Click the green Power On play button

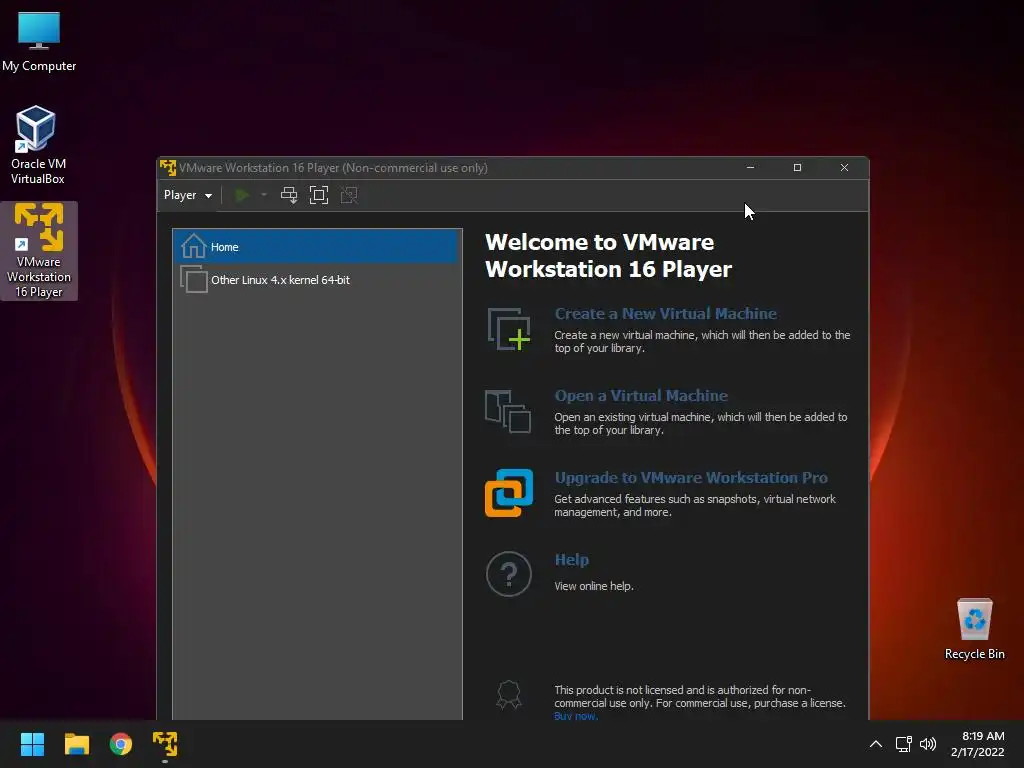(242, 195)
